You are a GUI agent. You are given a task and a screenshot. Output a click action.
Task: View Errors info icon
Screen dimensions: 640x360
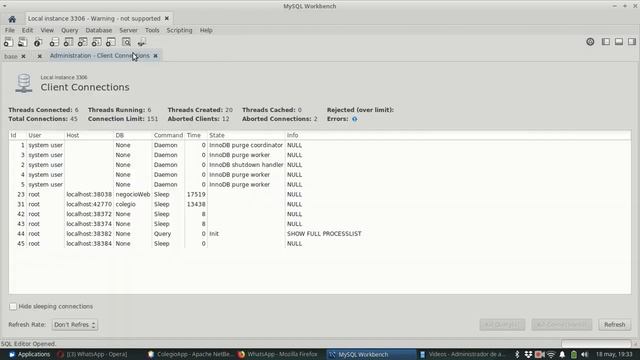(354, 119)
